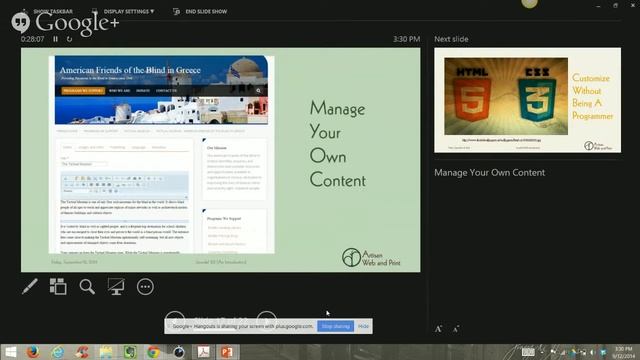Screen dimensions: 640x360
Task: Open the red C-shaped taskbar app
Action: tap(82, 352)
